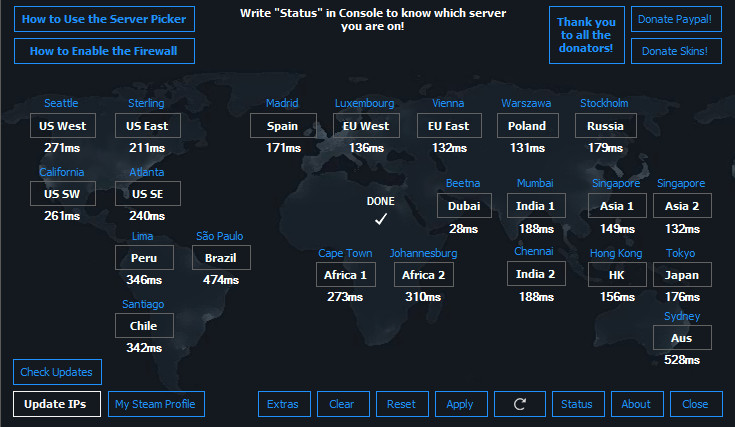735x427 pixels.
Task: Click the DONE status text
Action: [380, 201]
